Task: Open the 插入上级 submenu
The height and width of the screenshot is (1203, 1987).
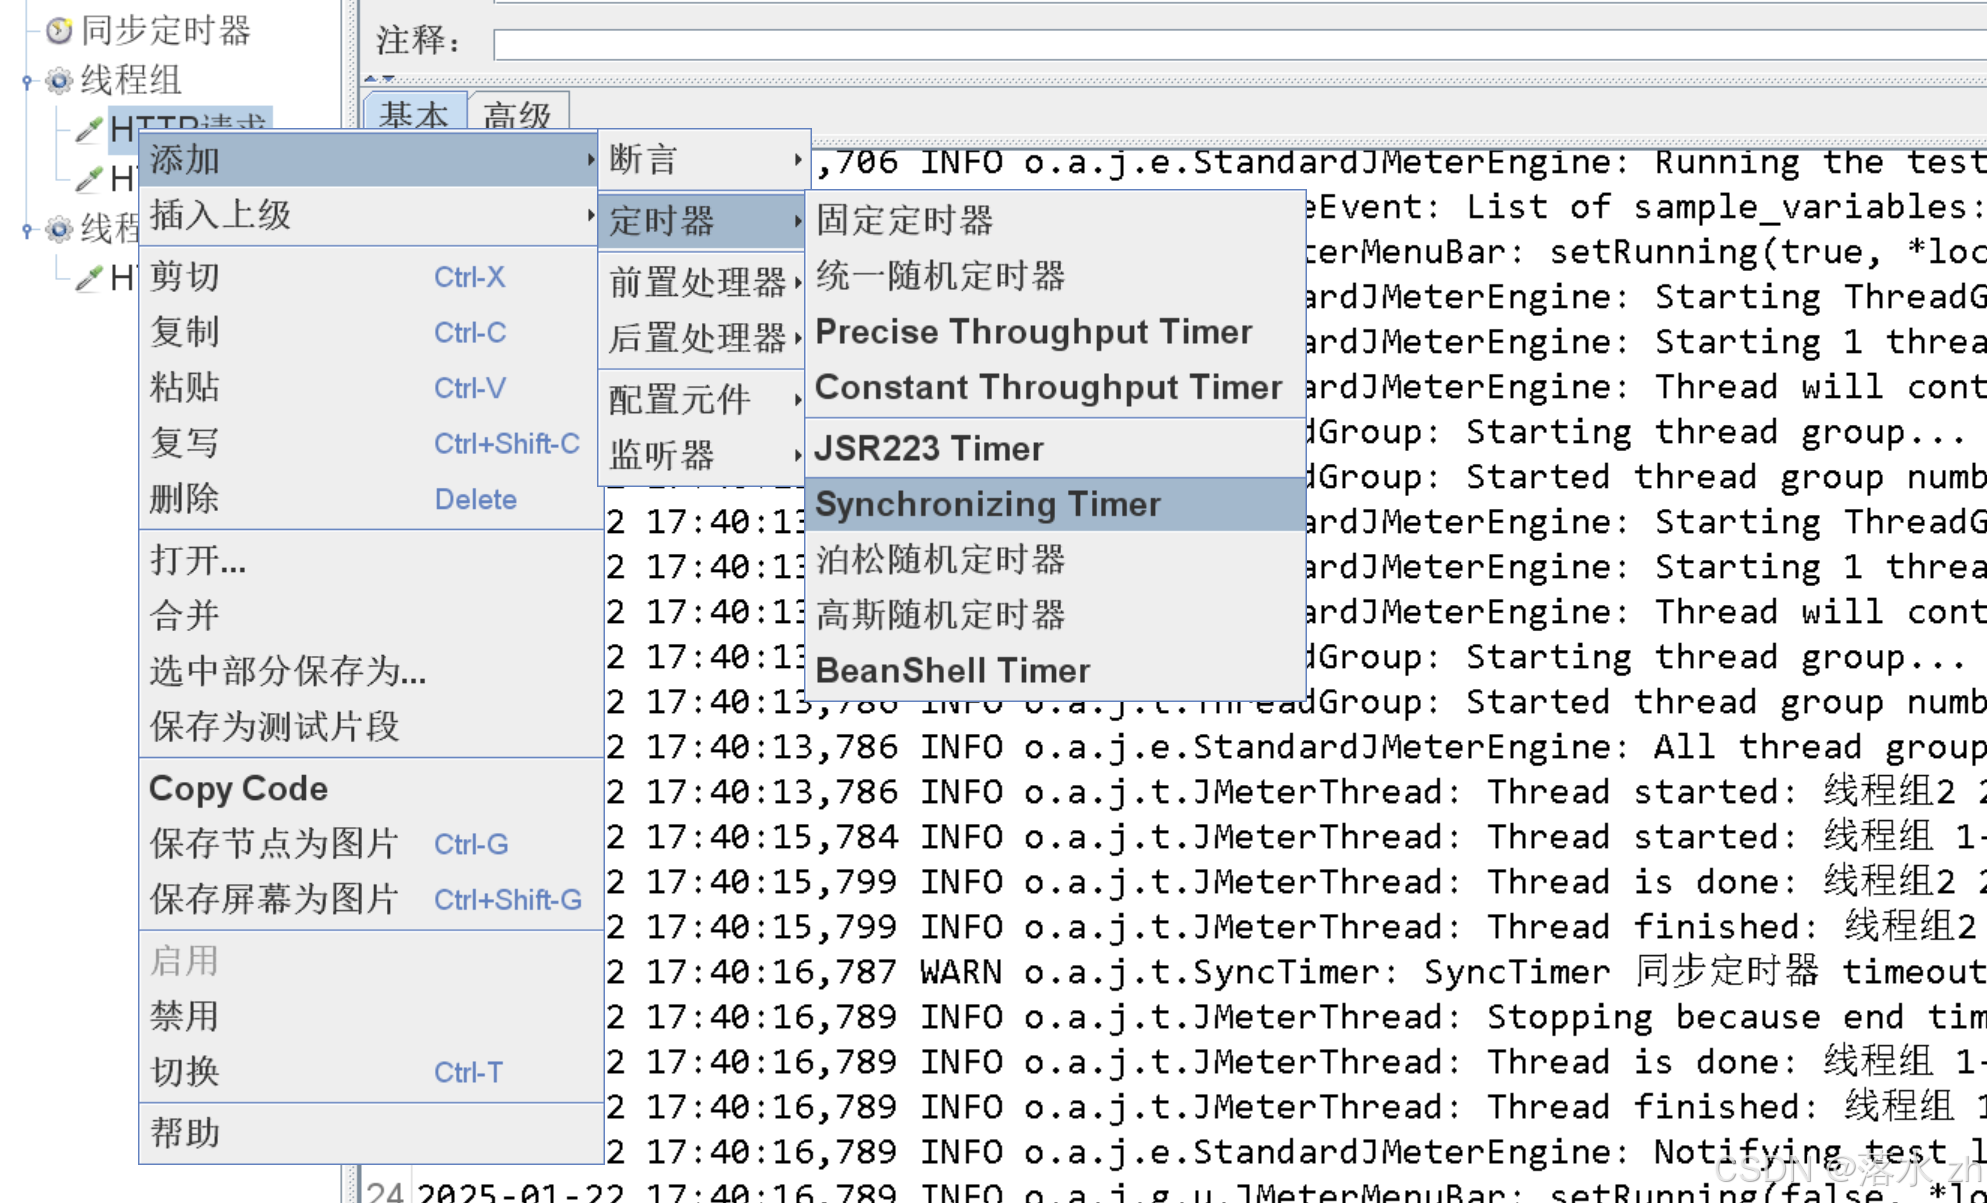Action: pos(369,215)
